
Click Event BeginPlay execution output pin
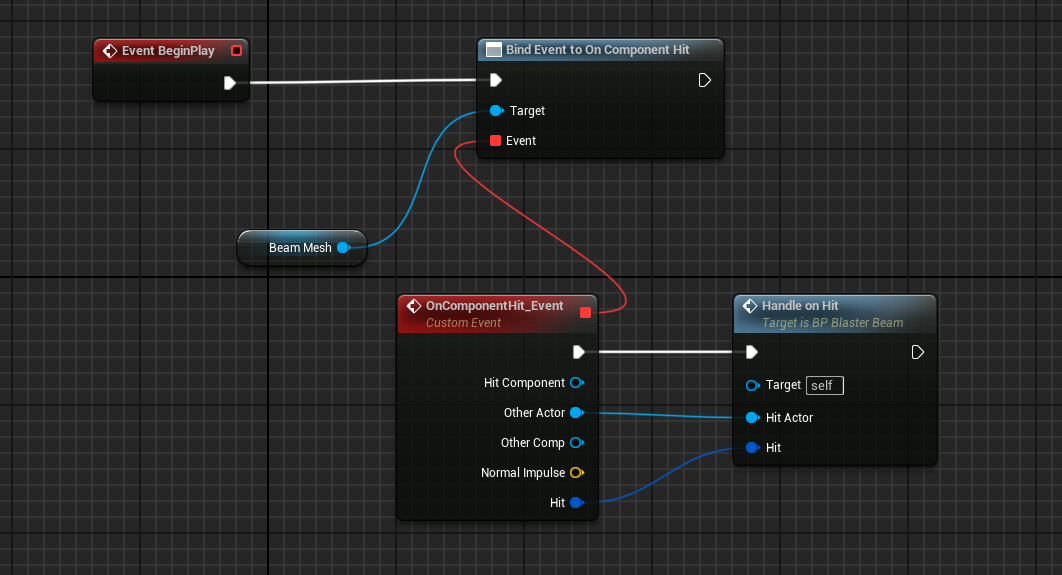coord(230,83)
